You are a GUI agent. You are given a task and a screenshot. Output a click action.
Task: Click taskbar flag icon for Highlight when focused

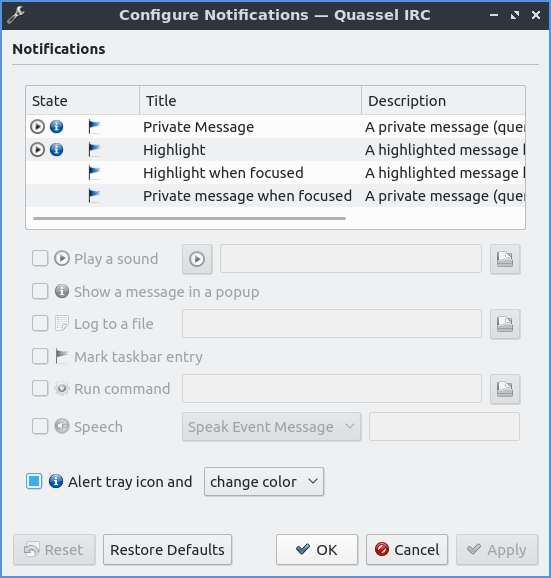[94, 173]
